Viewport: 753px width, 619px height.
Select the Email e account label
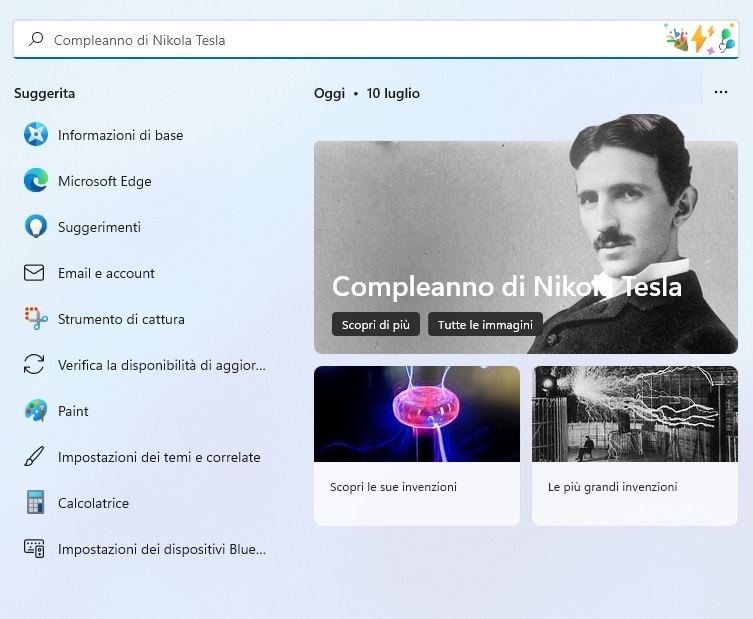(x=106, y=273)
